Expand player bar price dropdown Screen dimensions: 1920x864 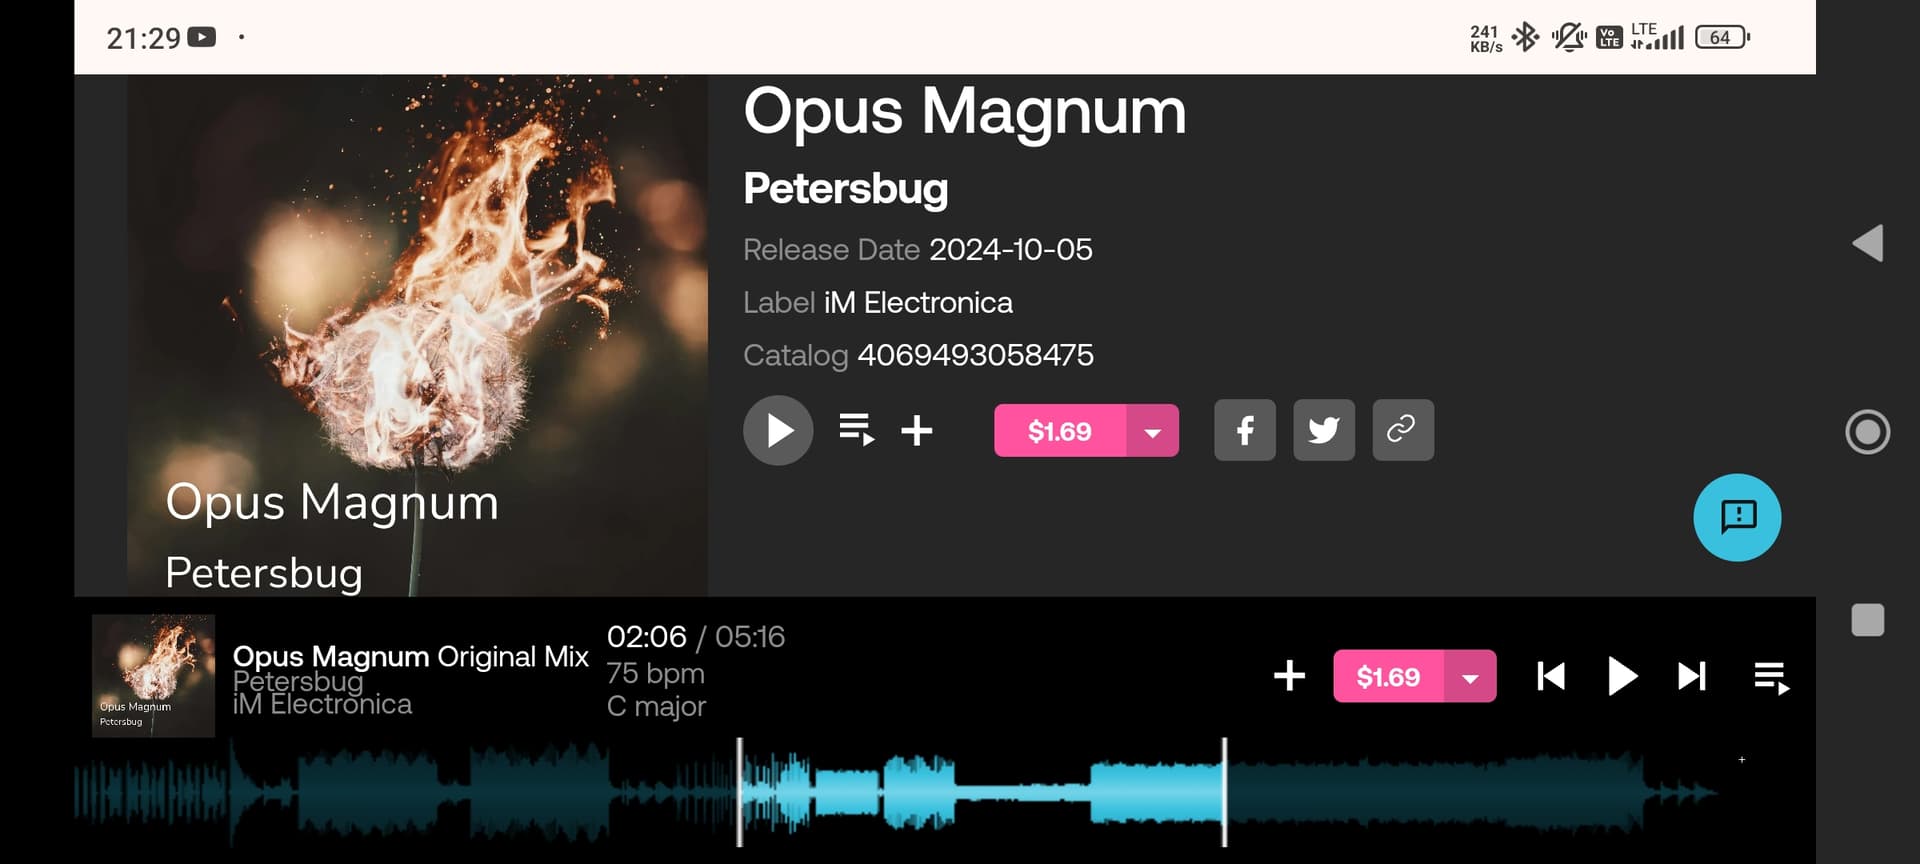click(x=1470, y=676)
